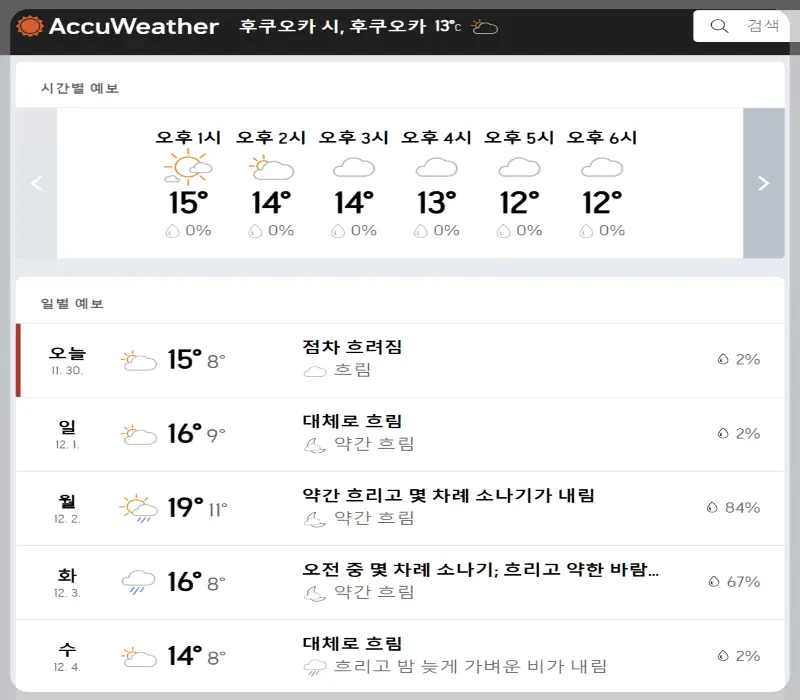This screenshot has height=700, width=800.
Task: Select the 오후 5시 cloud icon
Action: point(519,167)
